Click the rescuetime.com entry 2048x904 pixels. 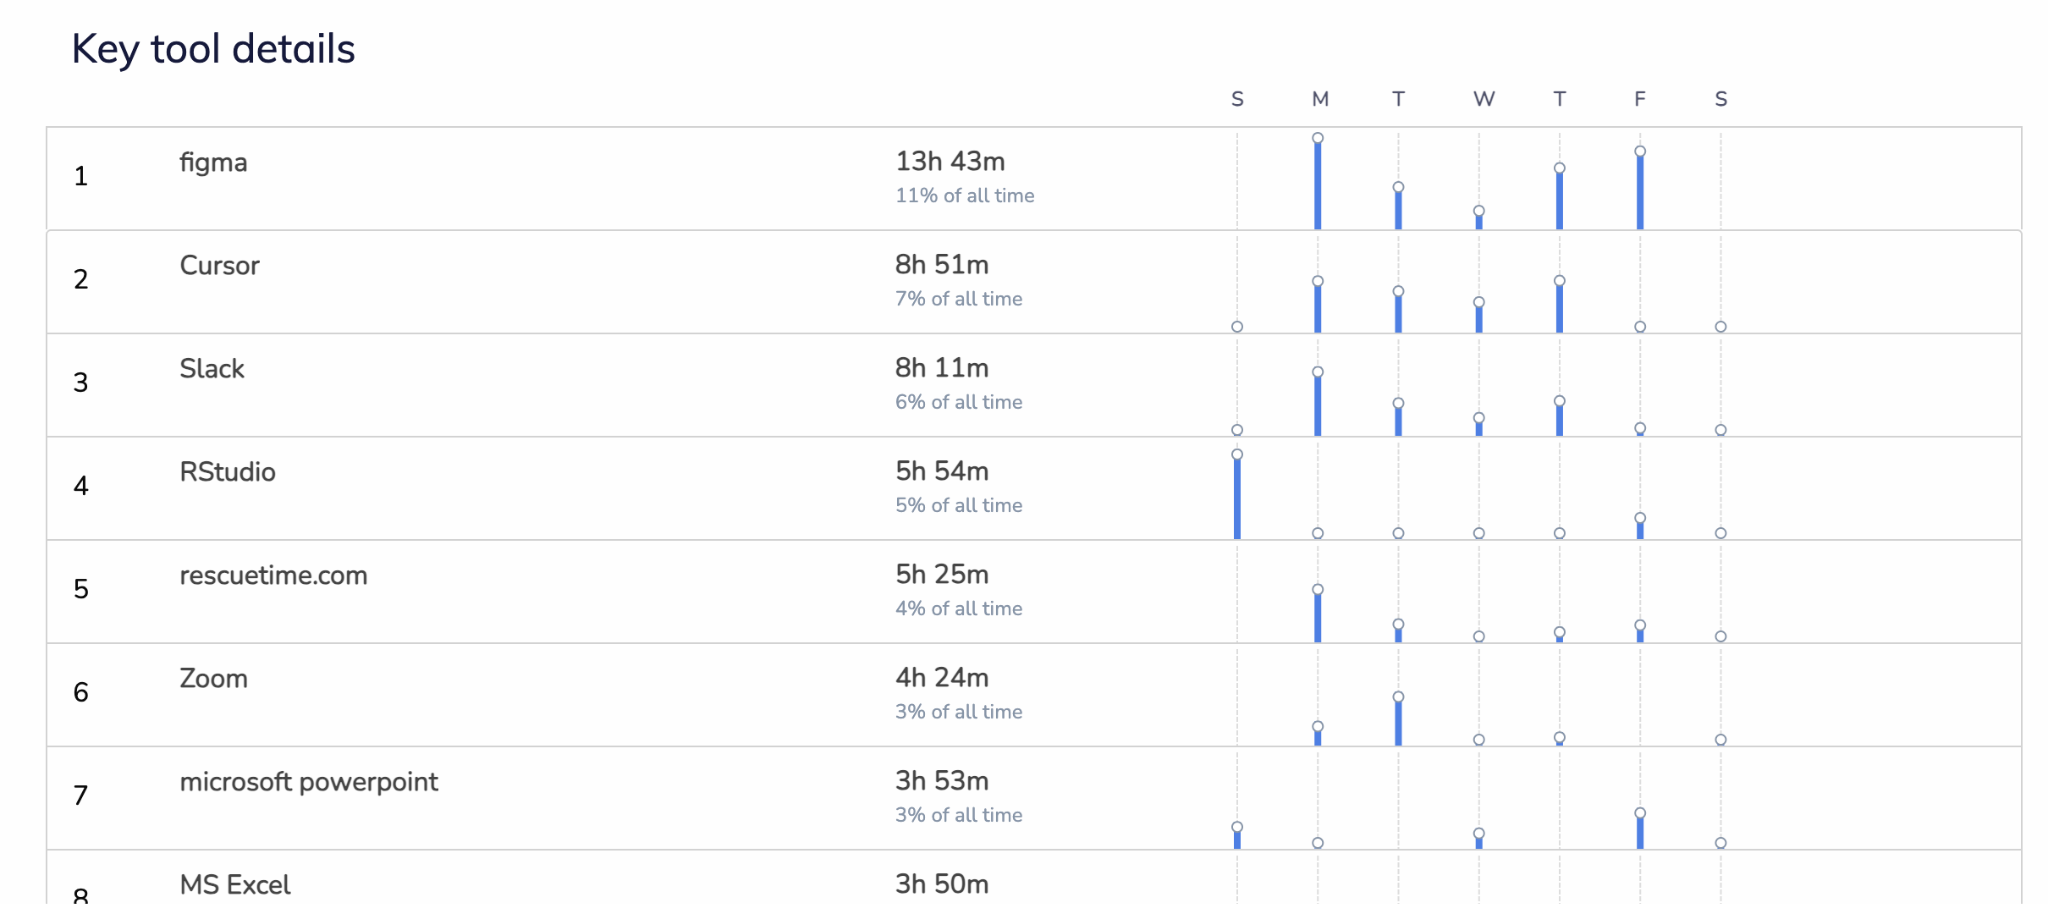click(x=273, y=575)
